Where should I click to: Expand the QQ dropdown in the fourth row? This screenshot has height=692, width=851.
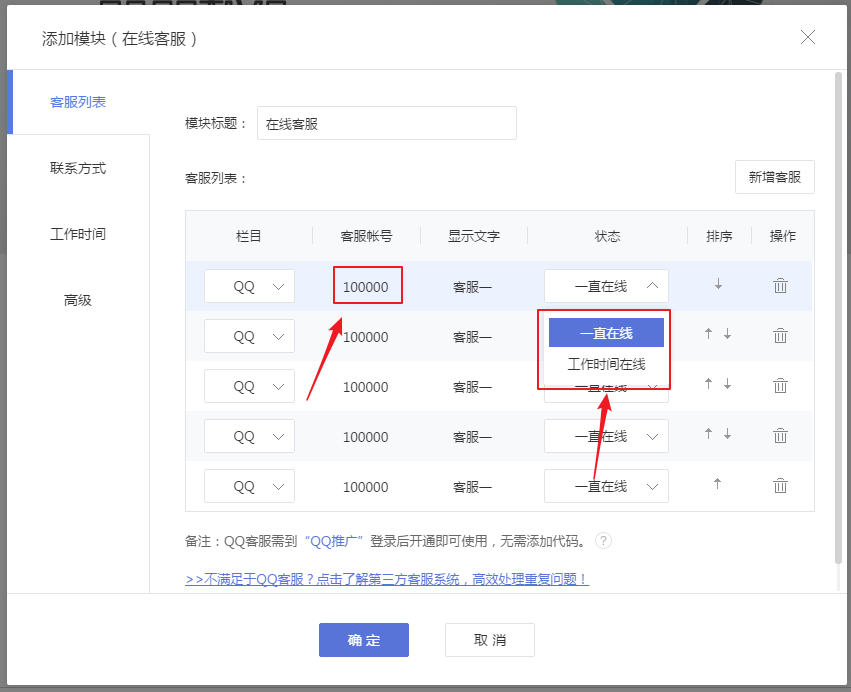point(249,436)
